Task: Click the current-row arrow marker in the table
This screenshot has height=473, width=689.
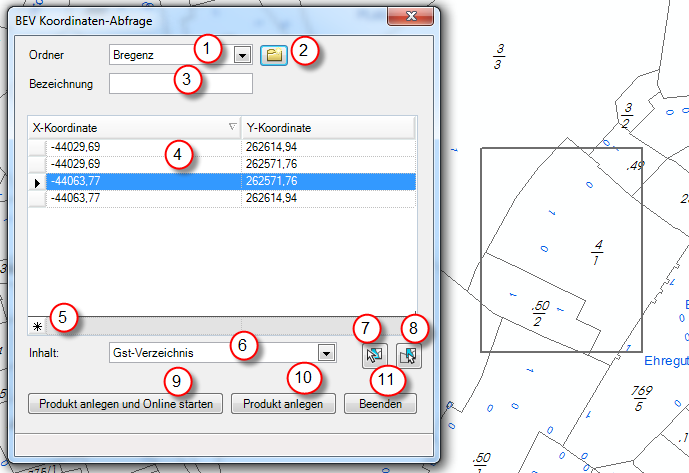Action: point(38,182)
